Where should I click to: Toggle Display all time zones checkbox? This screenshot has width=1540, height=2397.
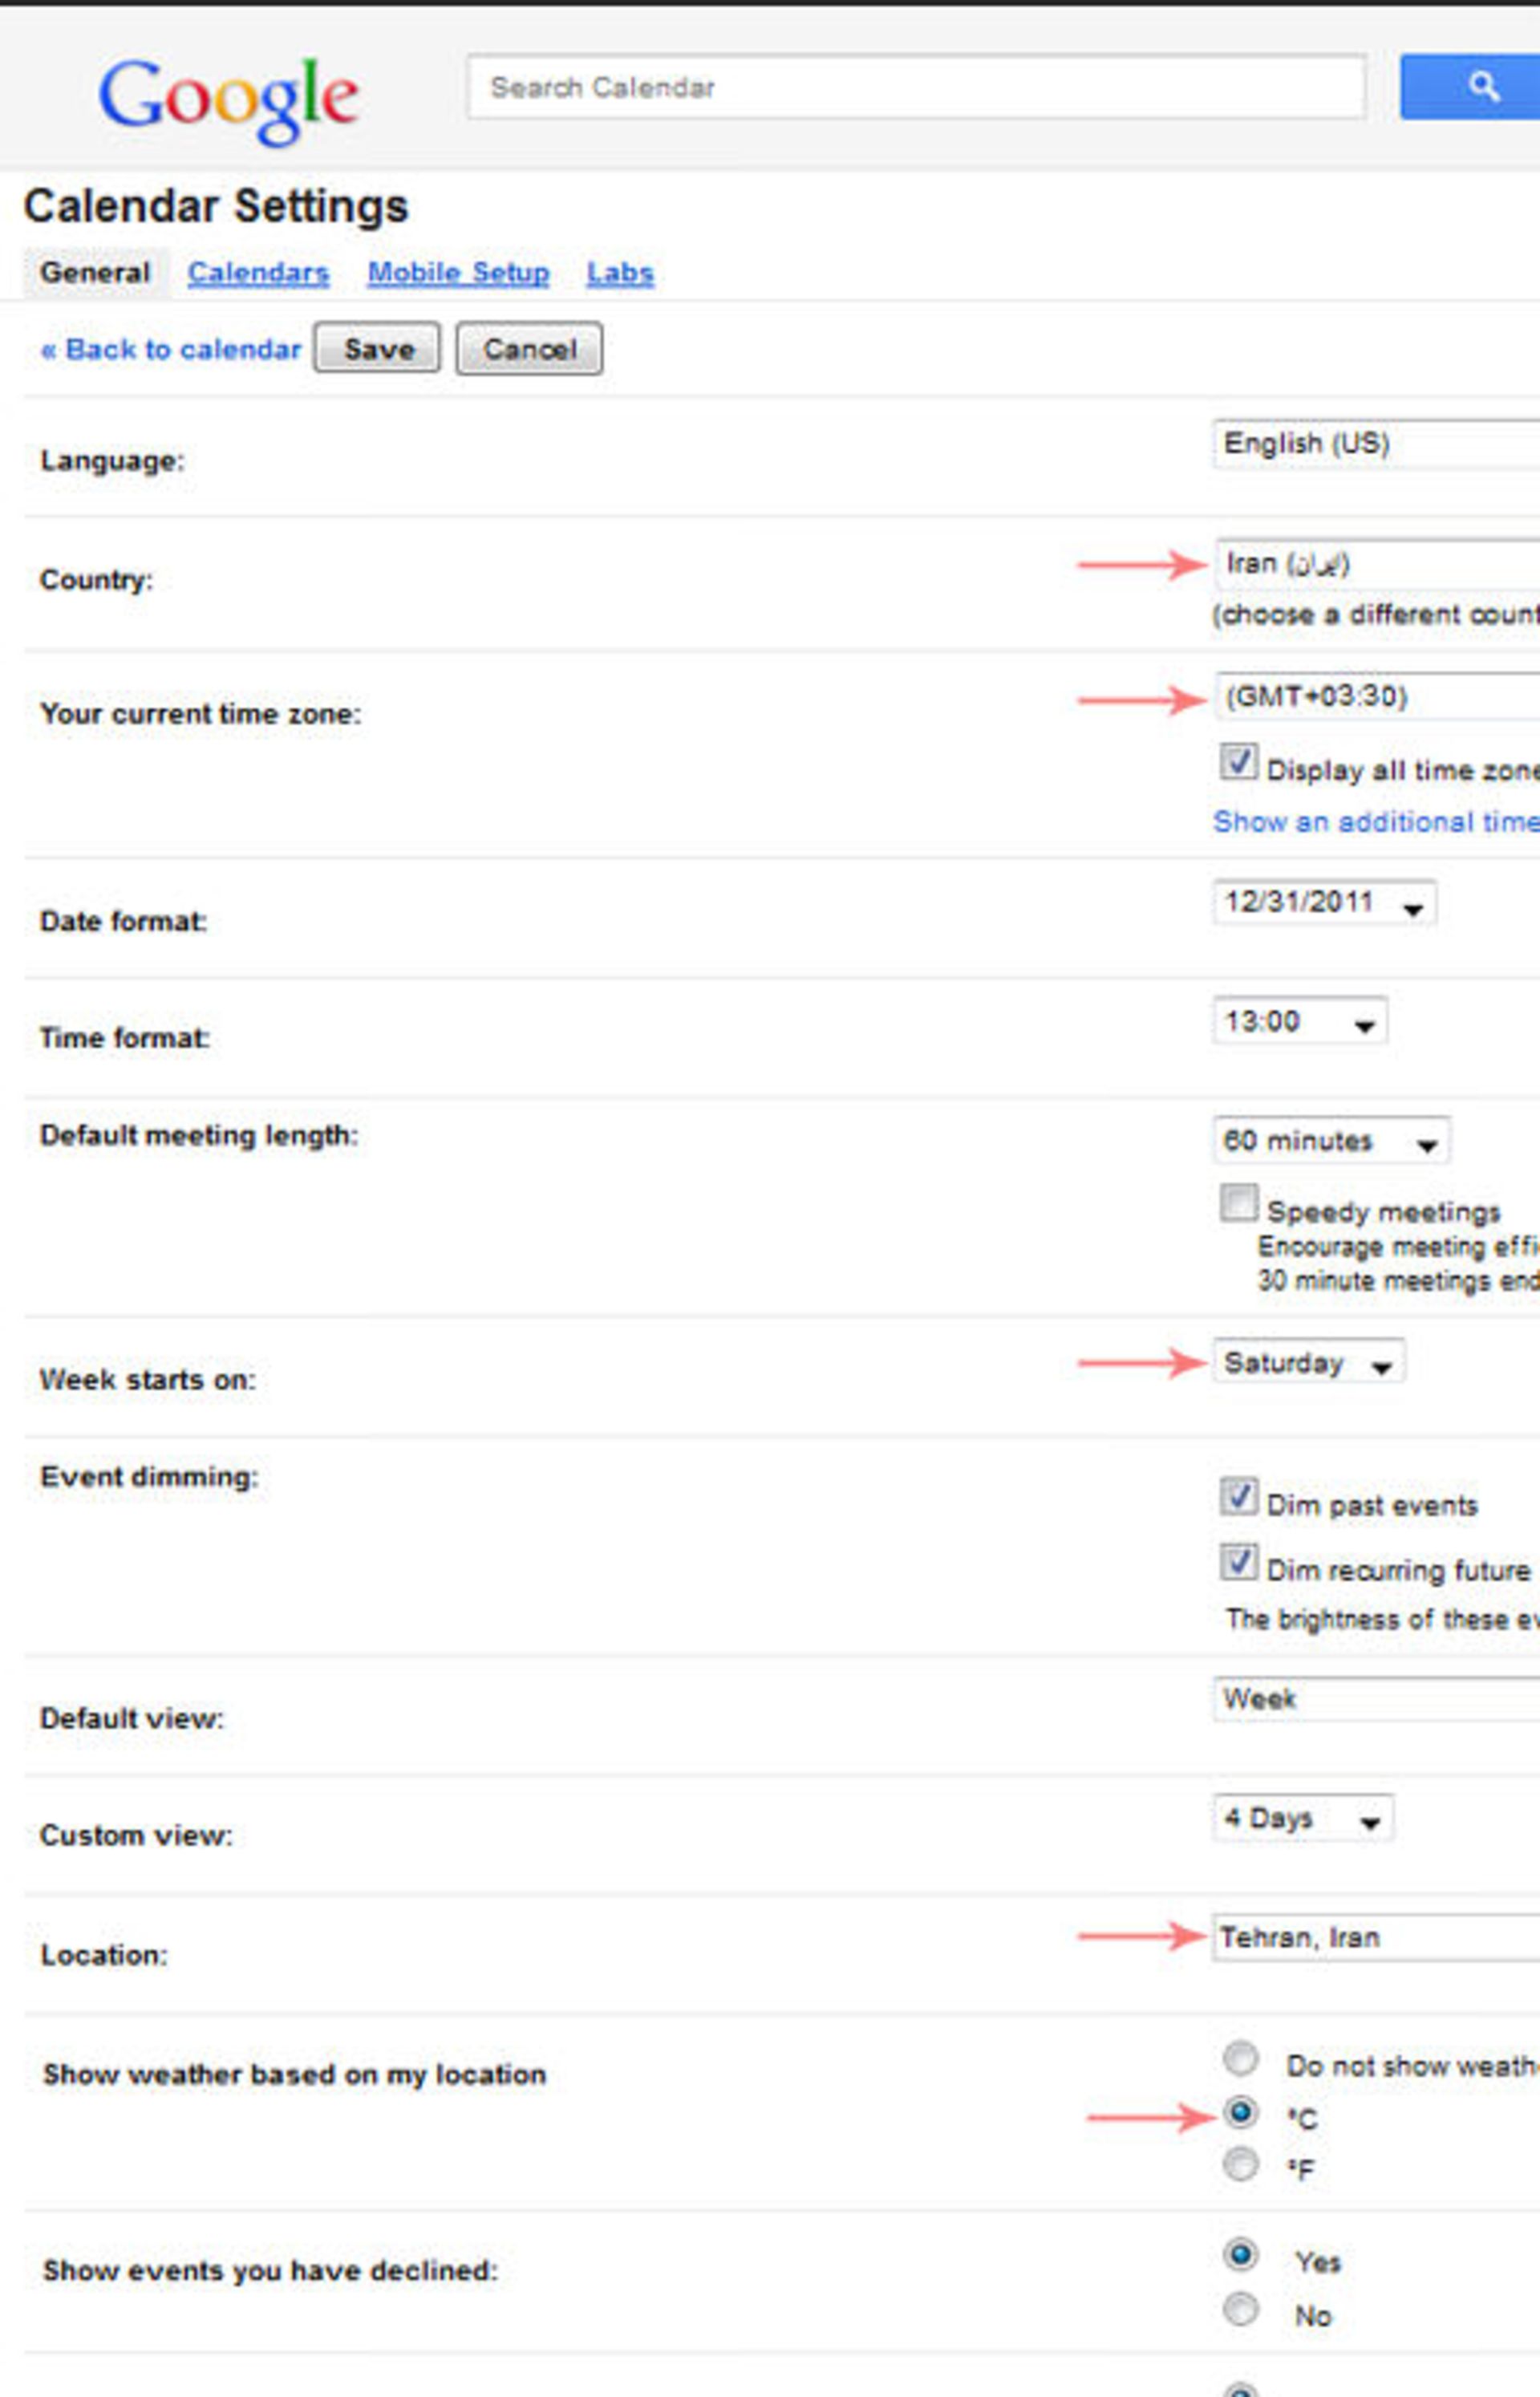pyautogui.click(x=1238, y=762)
